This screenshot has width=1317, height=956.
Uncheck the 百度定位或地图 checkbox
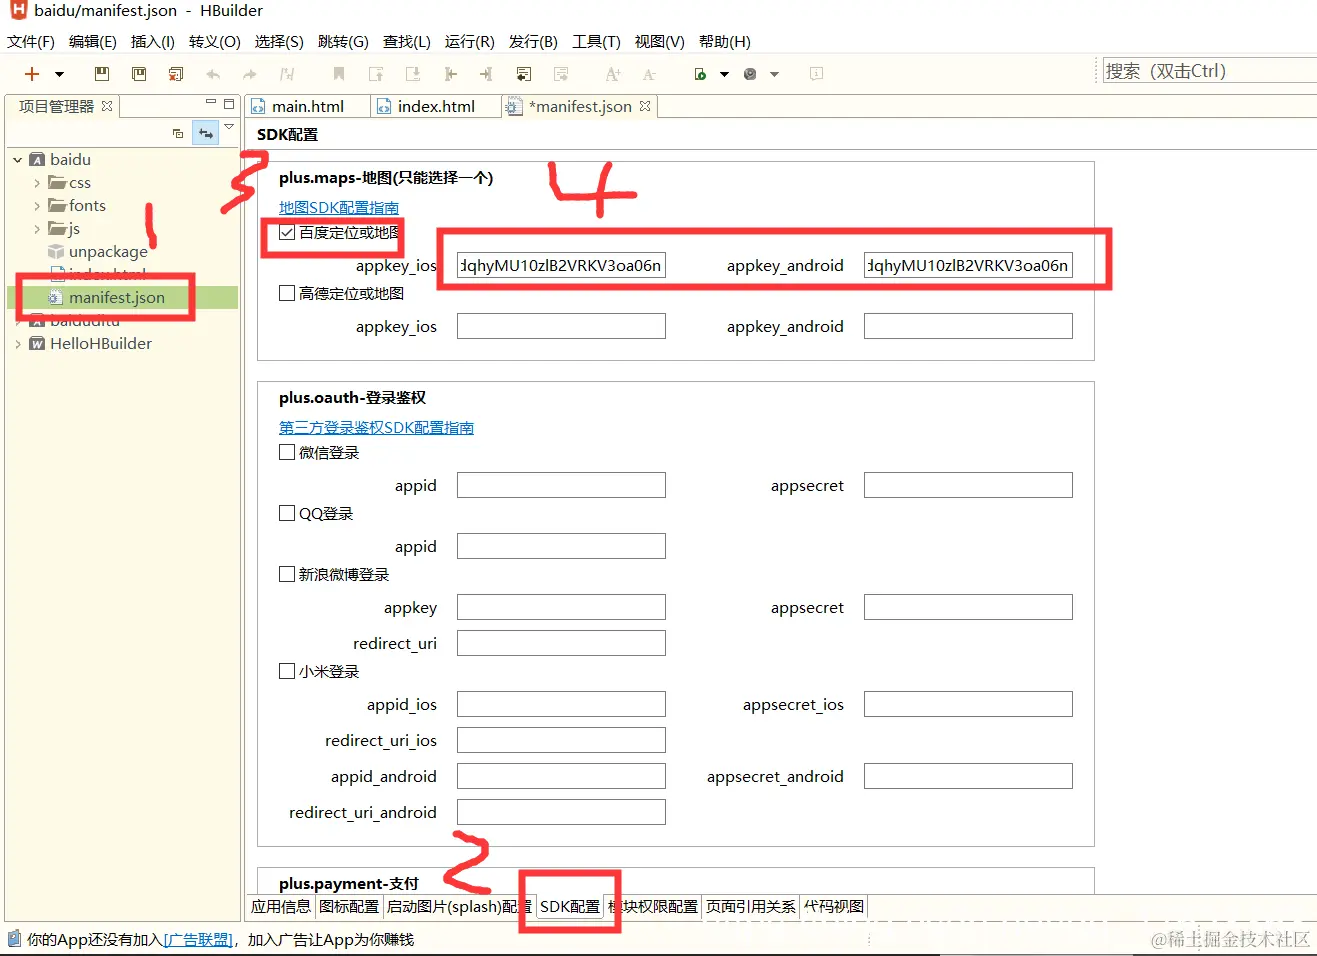click(287, 232)
